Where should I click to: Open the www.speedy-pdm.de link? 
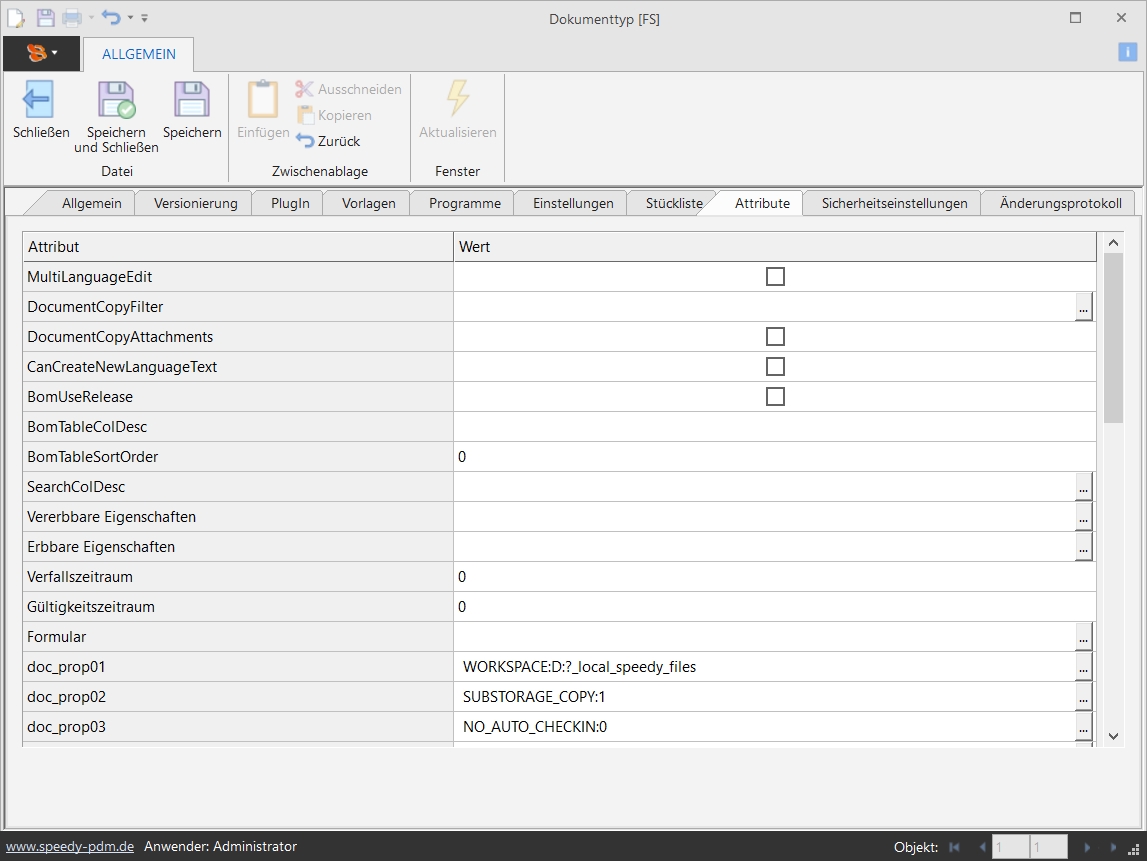70,846
